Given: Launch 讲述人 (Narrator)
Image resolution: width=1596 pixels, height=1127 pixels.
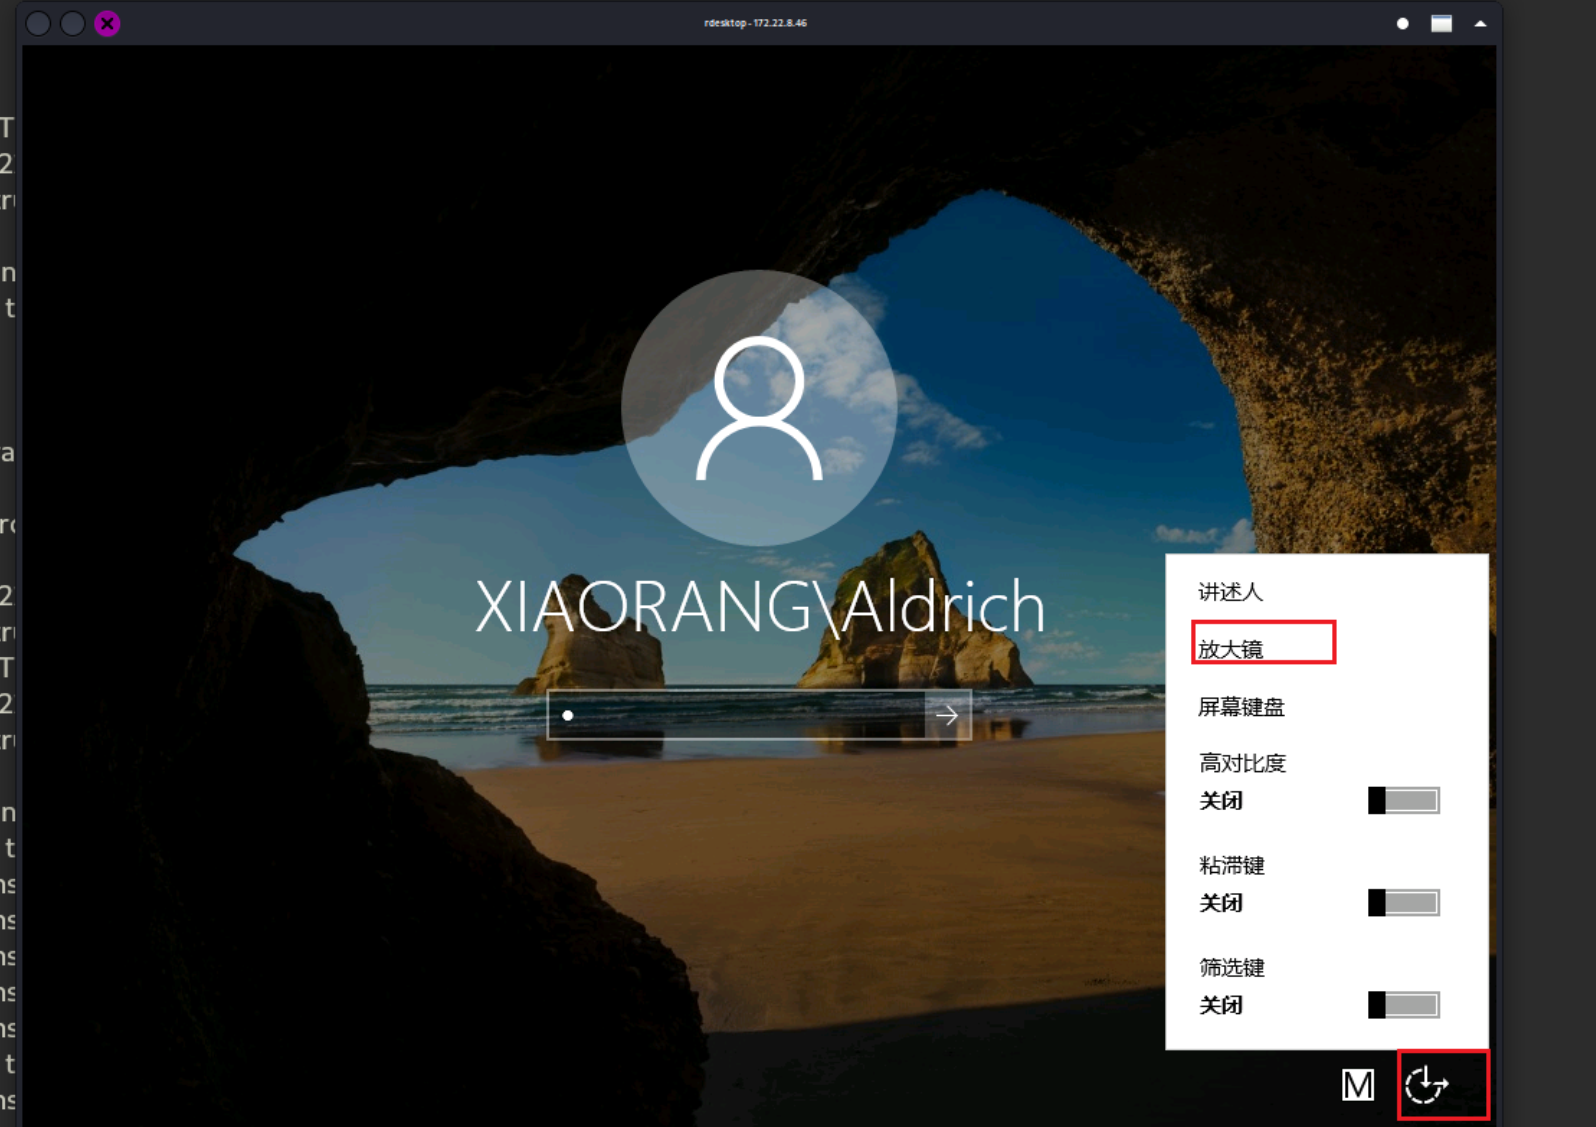Looking at the screenshot, I should pos(1231,592).
